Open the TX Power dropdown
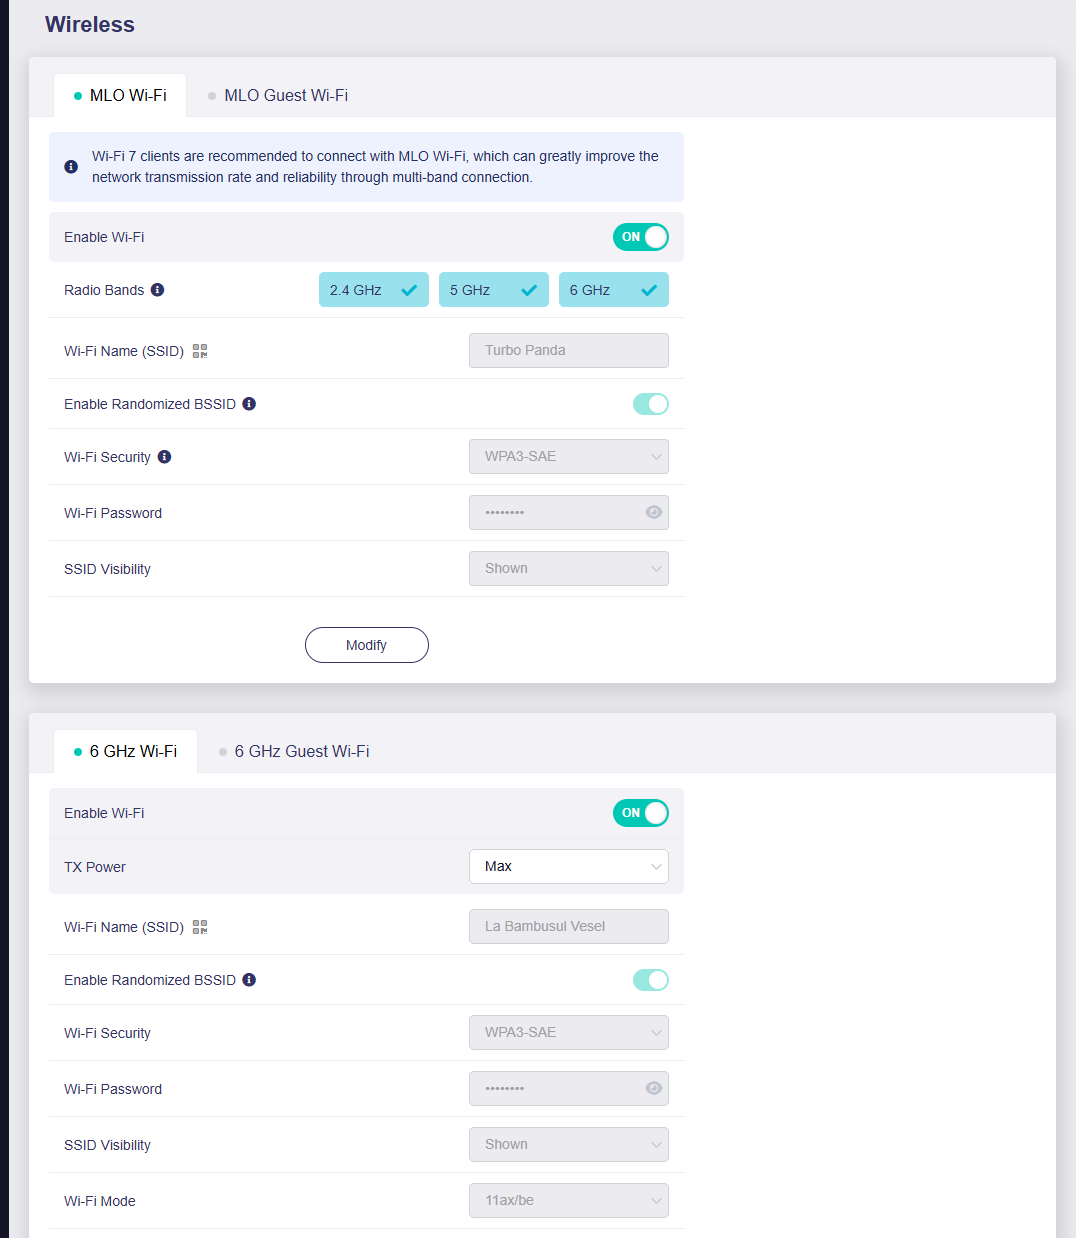Image resolution: width=1076 pixels, height=1238 pixels. (x=568, y=867)
